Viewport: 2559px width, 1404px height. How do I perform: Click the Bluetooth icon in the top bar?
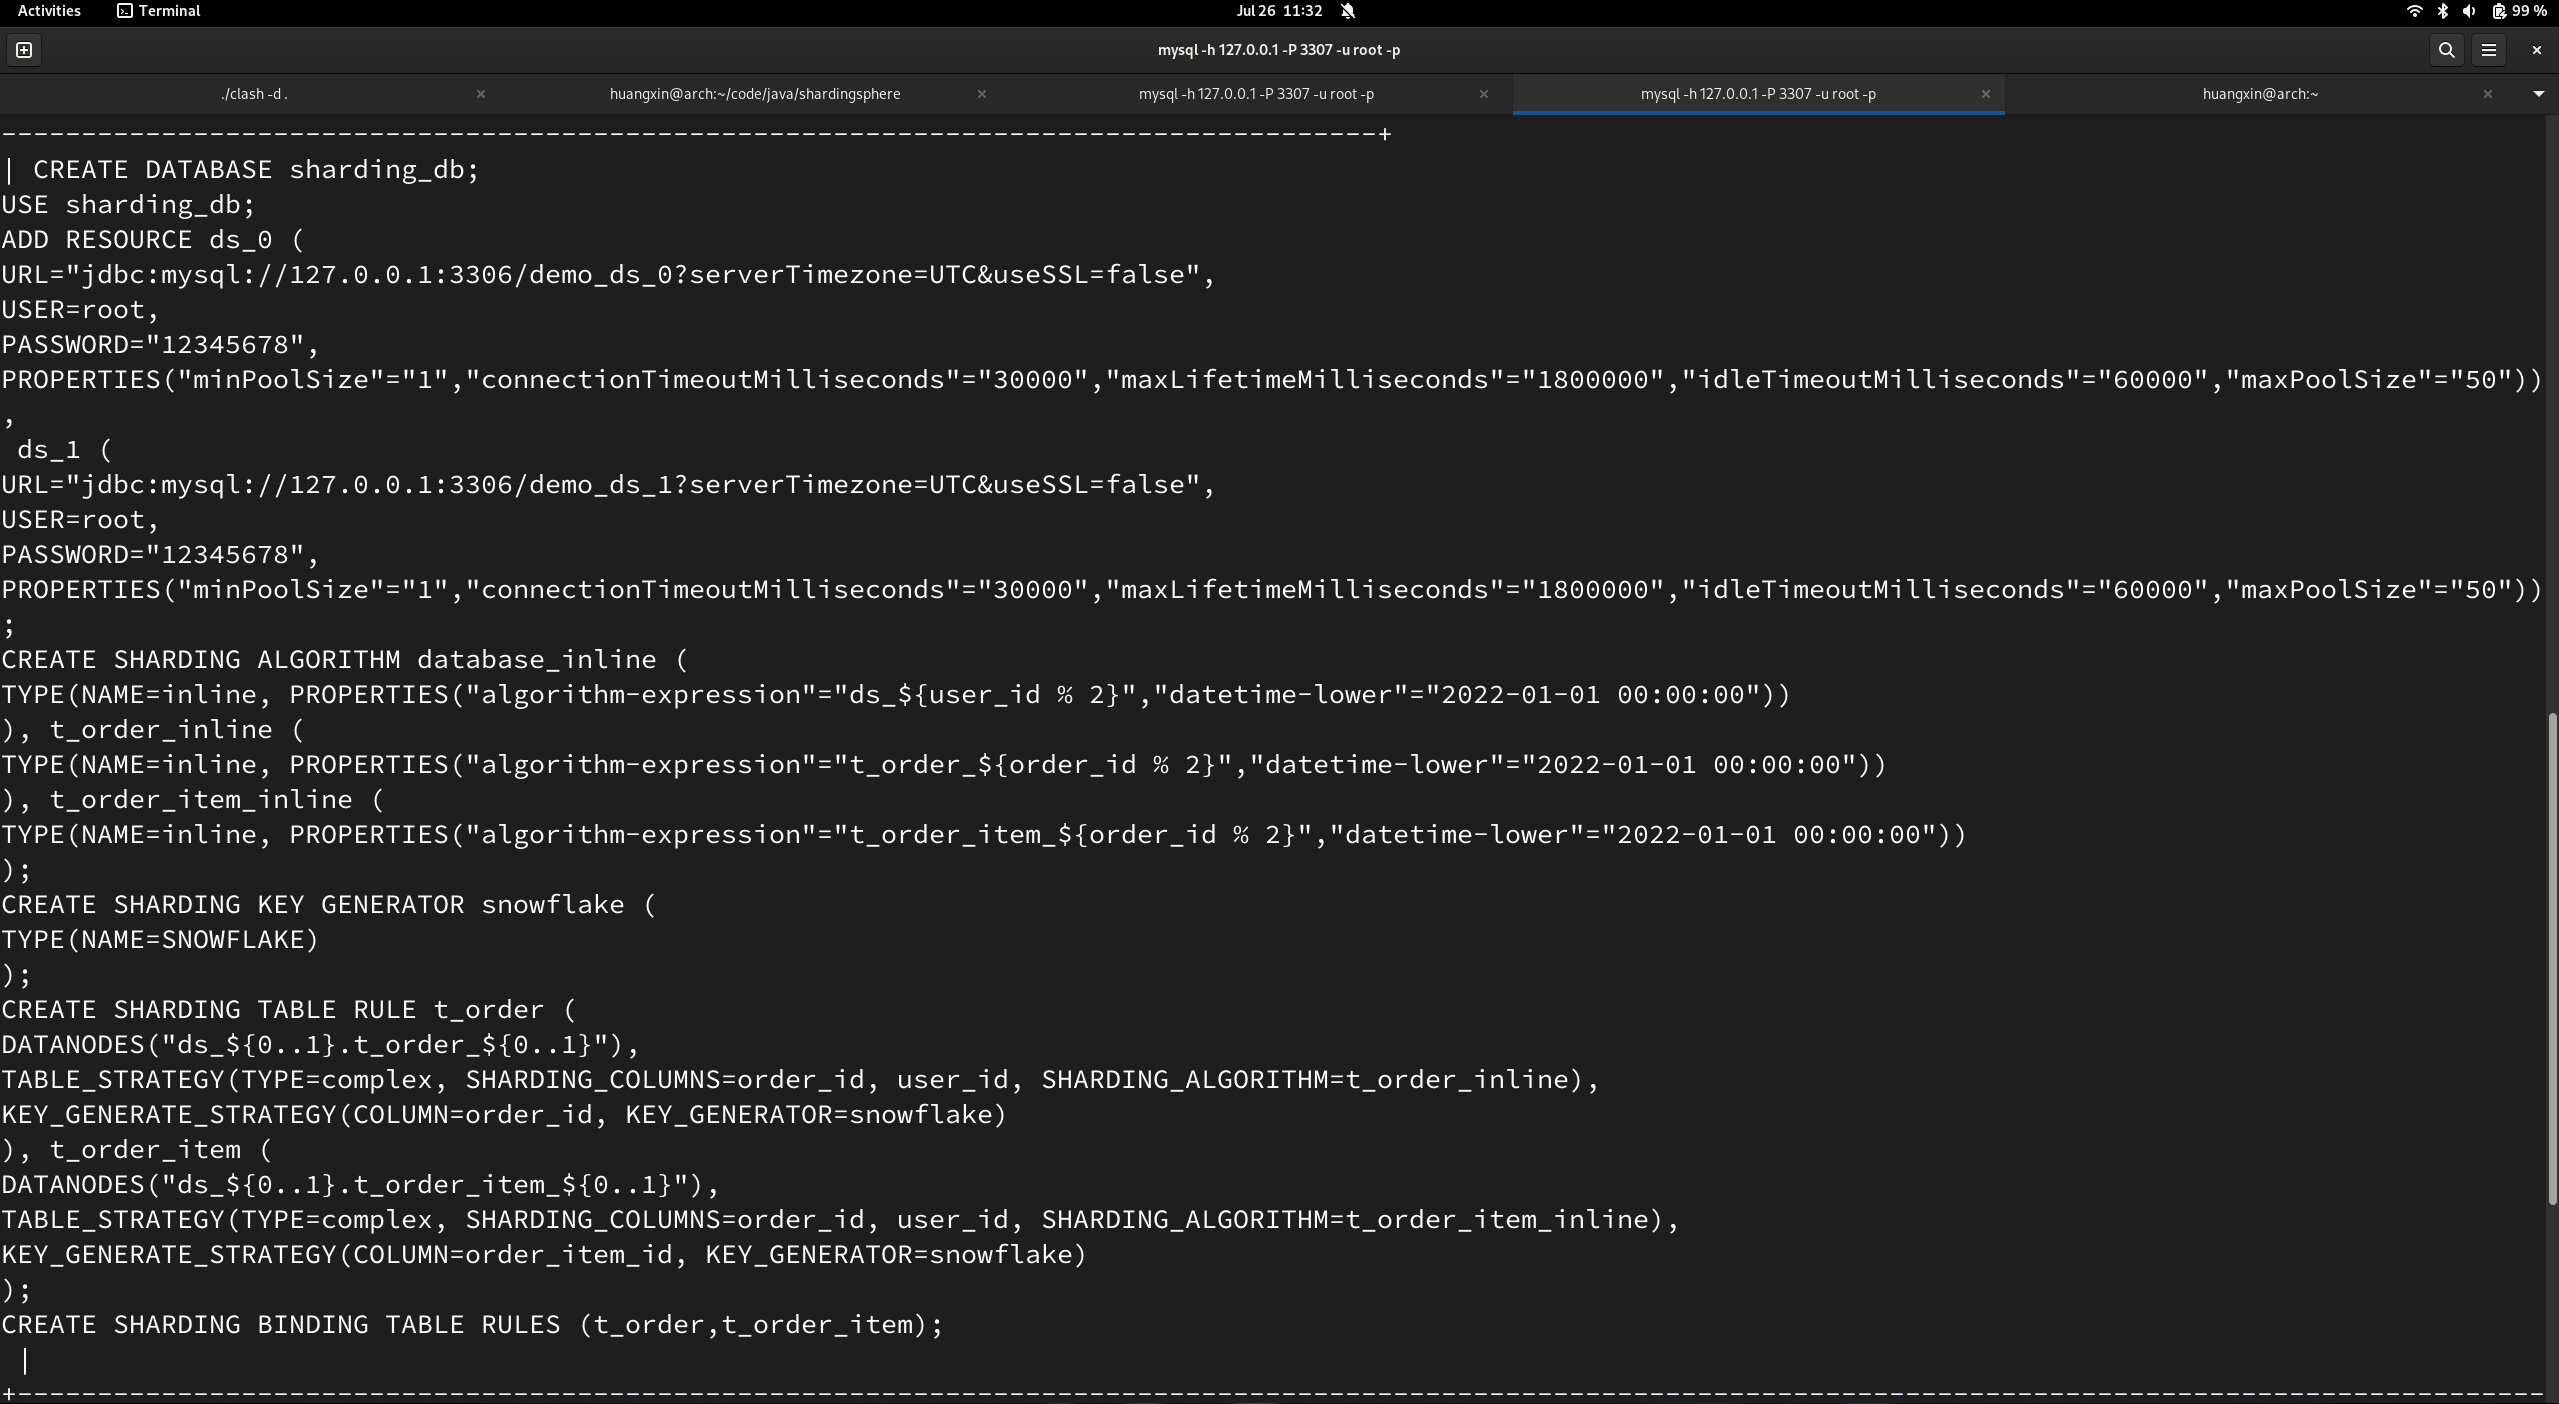tap(2442, 11)
